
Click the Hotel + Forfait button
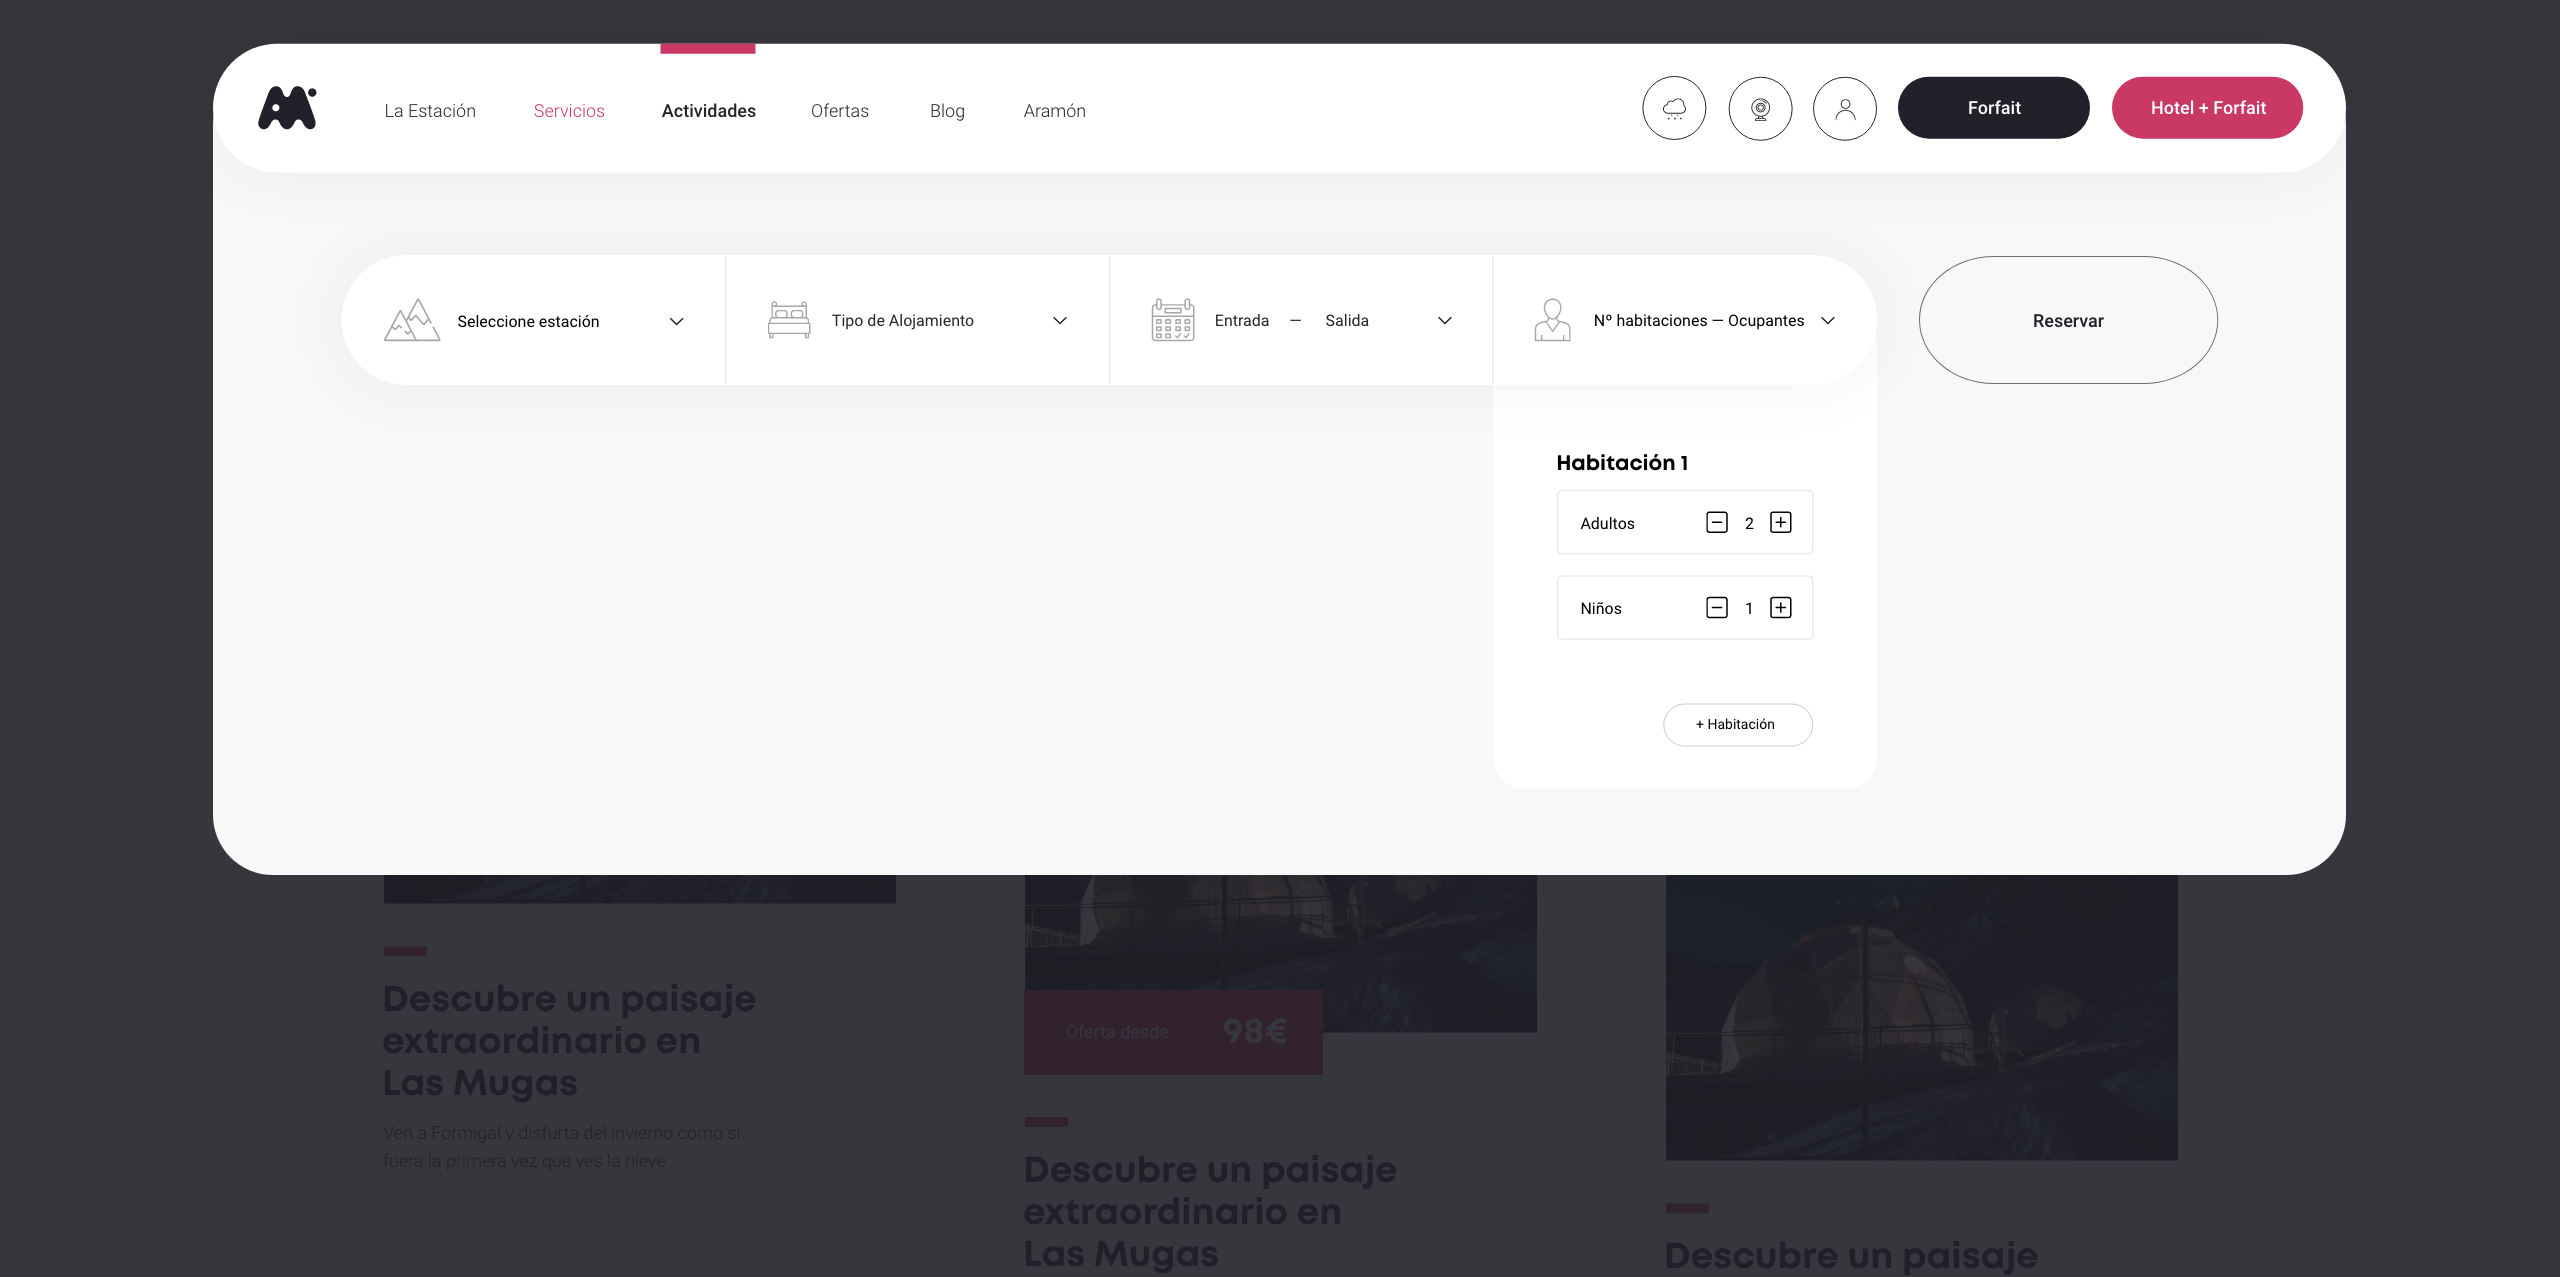click(x=2207, y=108)
